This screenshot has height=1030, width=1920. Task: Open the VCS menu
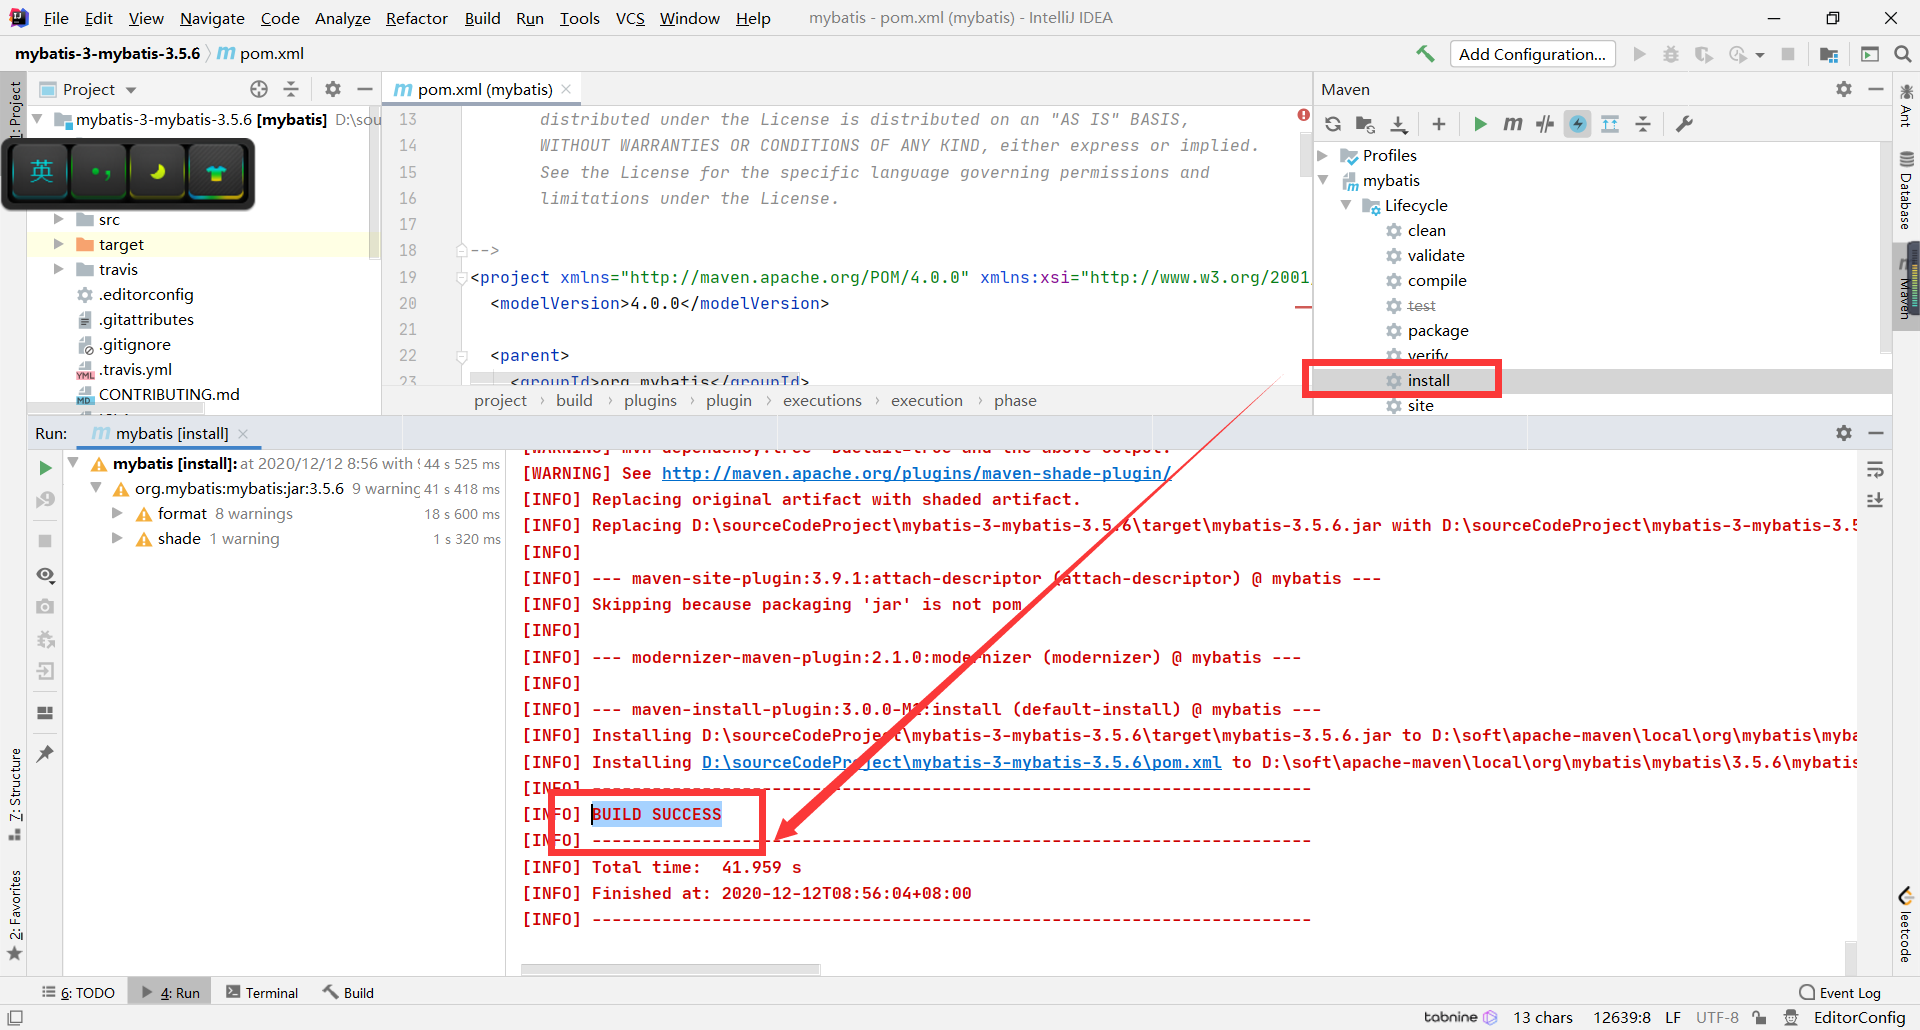pos(630,18)
